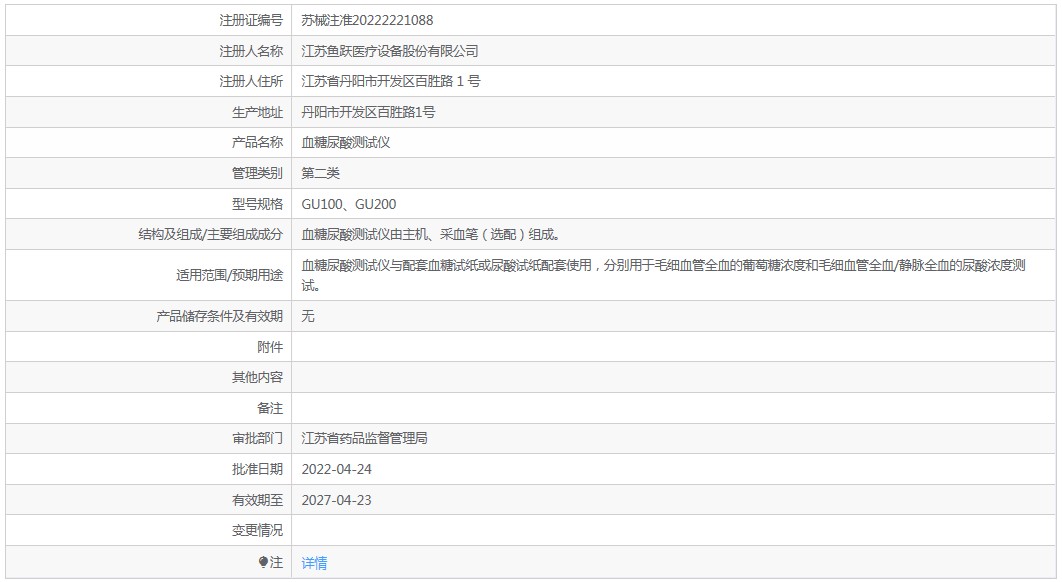Open the 详情 link in the note row
This screenshot has height=582, width=1062.
tap(314, 563)
